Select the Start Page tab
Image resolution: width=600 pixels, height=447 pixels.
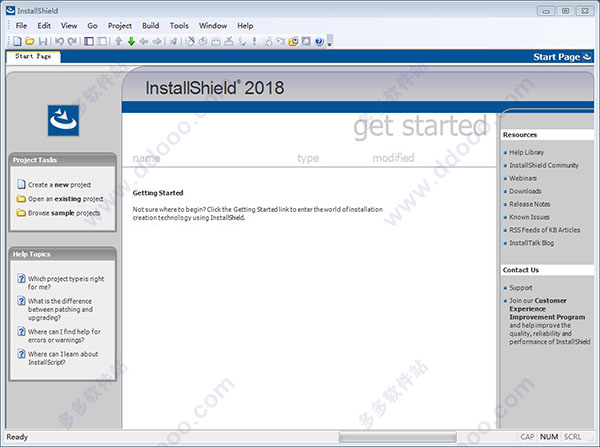[33, 56]
